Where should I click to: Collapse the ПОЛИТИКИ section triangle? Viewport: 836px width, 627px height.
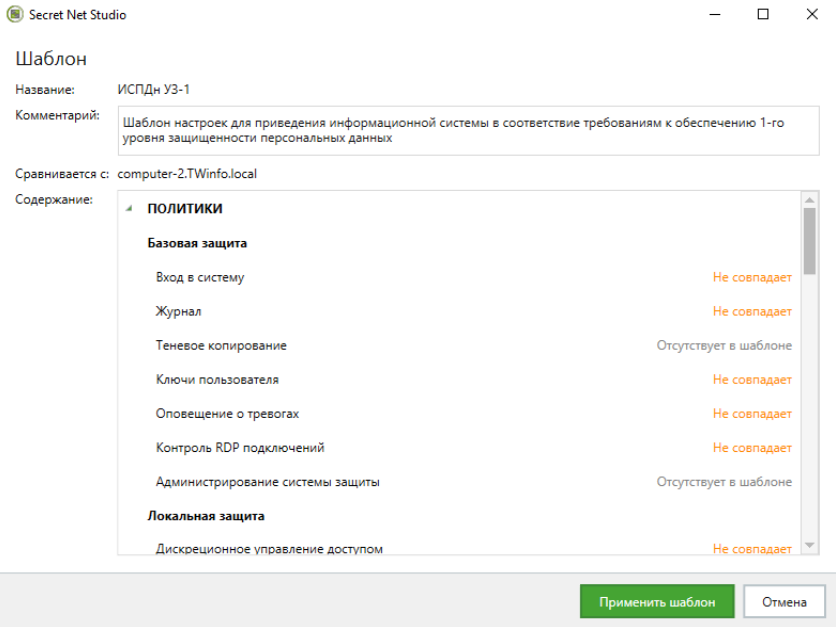click(x=129, y=208)
